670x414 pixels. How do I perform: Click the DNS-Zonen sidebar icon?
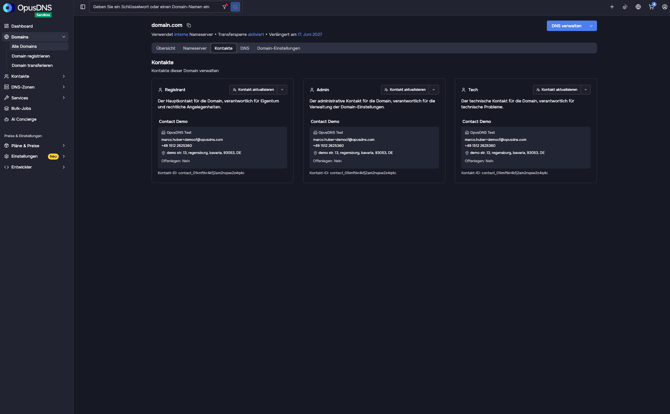6,87
